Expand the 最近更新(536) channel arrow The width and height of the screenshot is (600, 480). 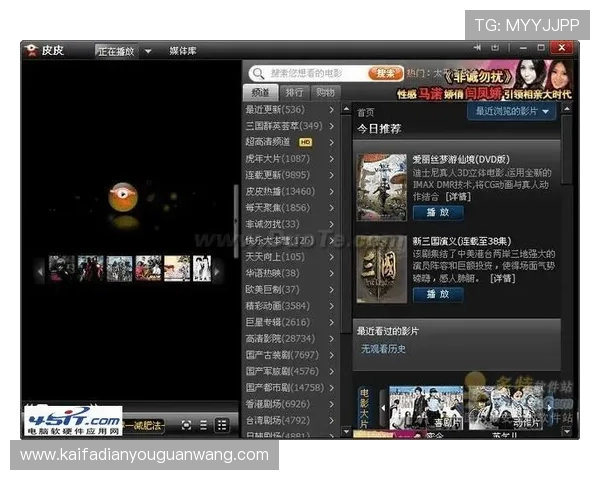coord(332,110)
